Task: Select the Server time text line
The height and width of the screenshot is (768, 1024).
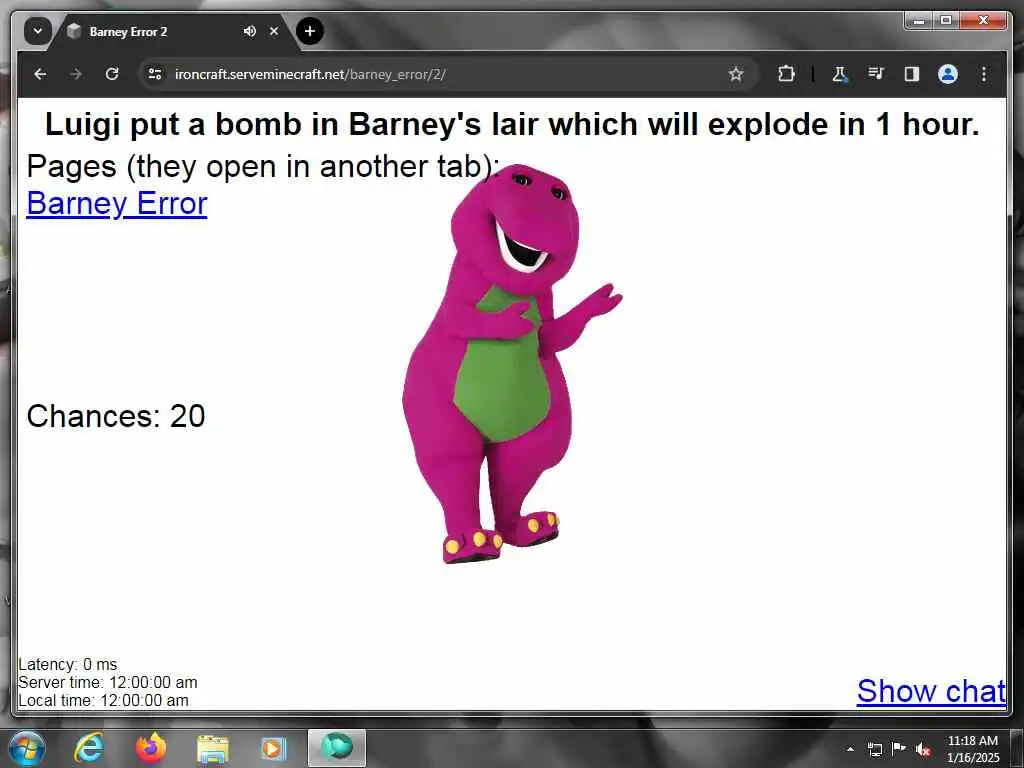Action: tap(108, 682)
